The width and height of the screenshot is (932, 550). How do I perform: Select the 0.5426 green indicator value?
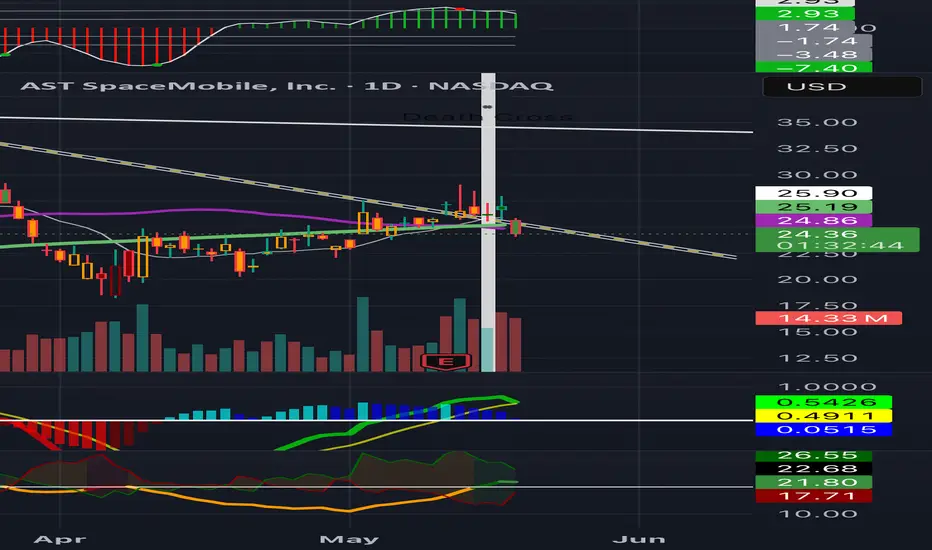(x=823, y=403)
